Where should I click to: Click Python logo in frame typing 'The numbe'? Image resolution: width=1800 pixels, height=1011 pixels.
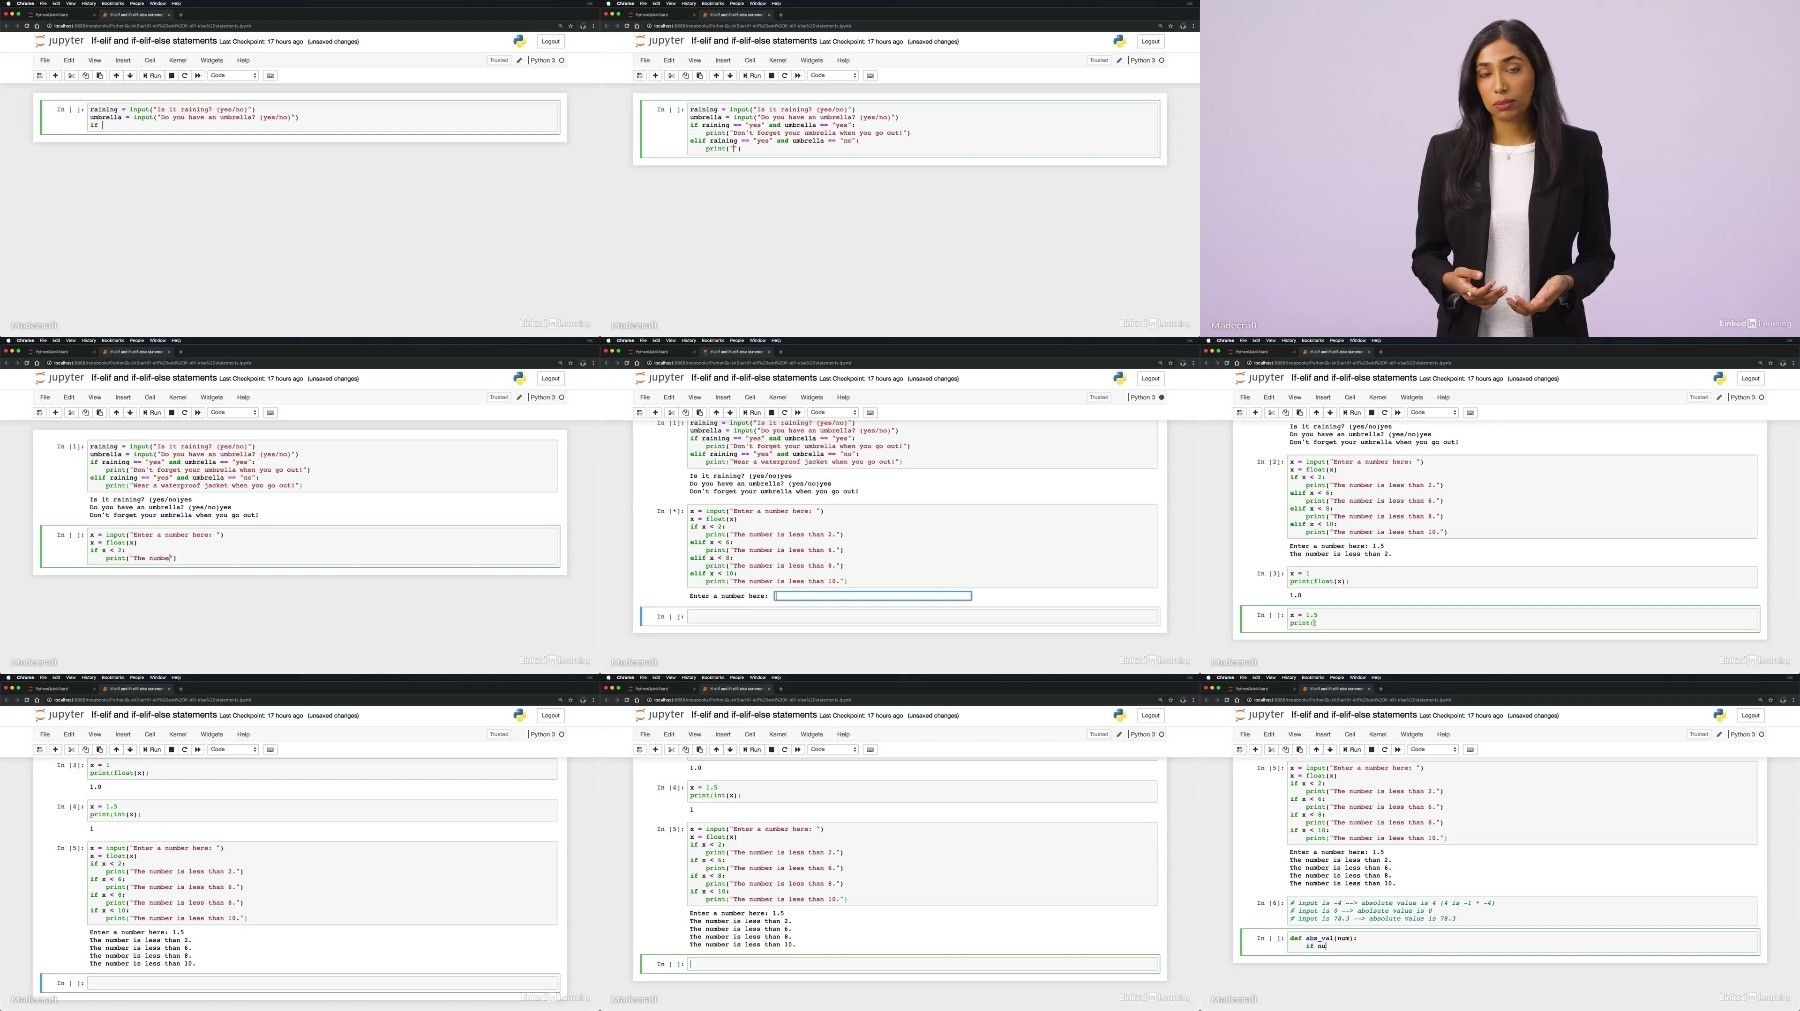(x=519, y=378)
